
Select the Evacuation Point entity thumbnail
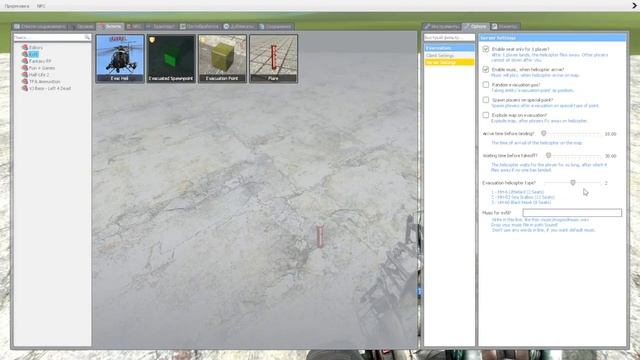(x=222, y=59)
